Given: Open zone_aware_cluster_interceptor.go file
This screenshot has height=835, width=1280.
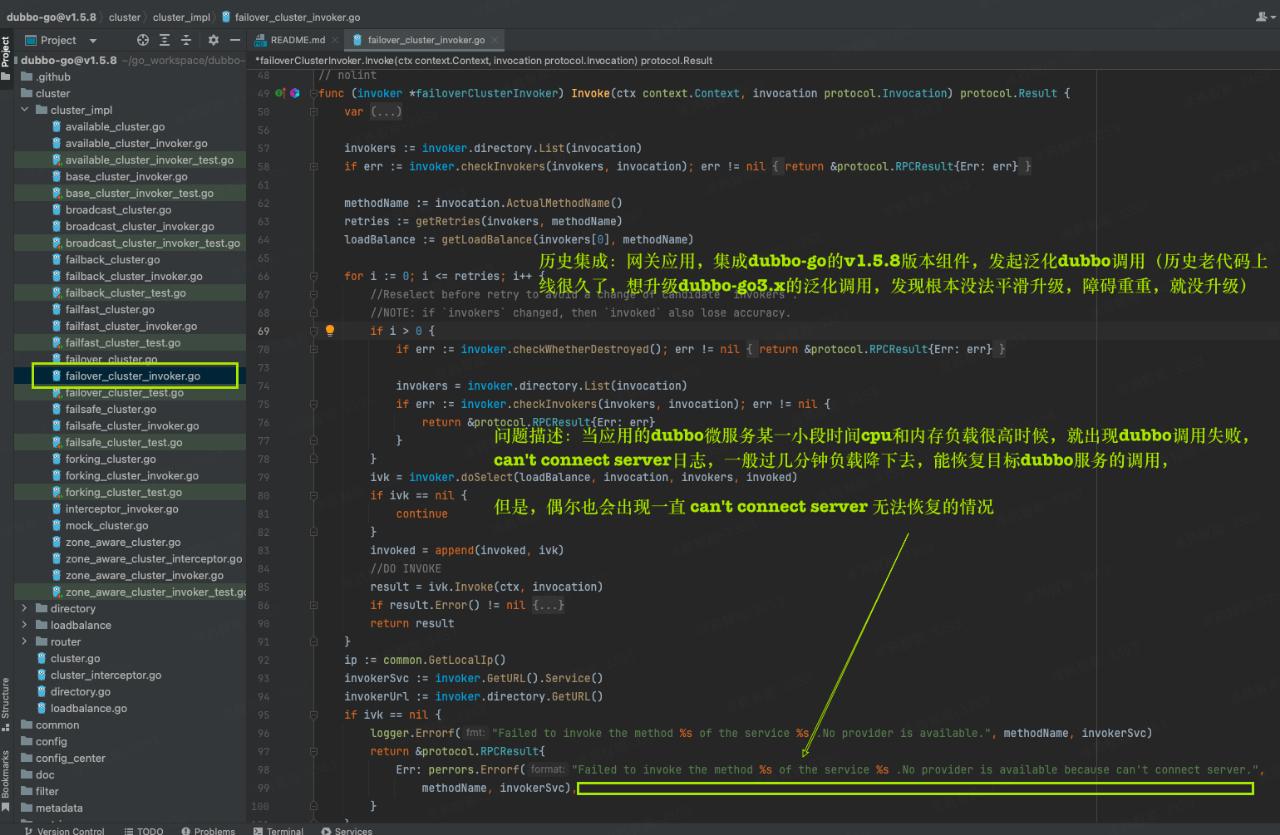Looking at the screenshot, I should [x=154, y=559].
